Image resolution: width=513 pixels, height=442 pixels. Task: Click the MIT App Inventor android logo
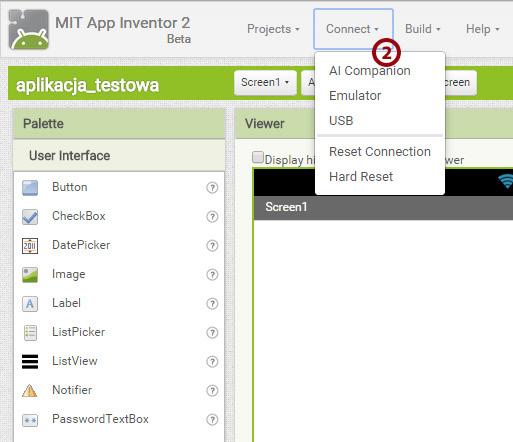point(29,30)
